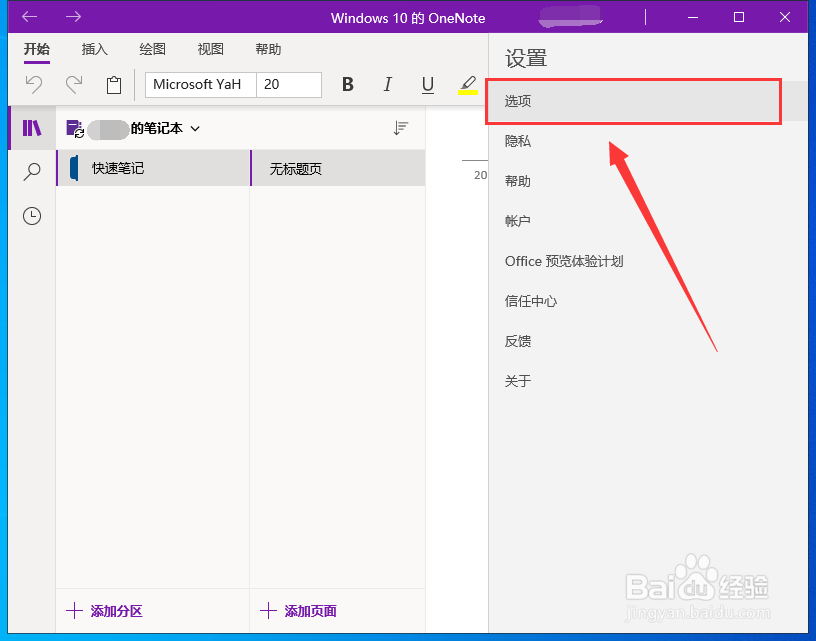Redo the last action
816x641 pixels.
coord(74,84)
